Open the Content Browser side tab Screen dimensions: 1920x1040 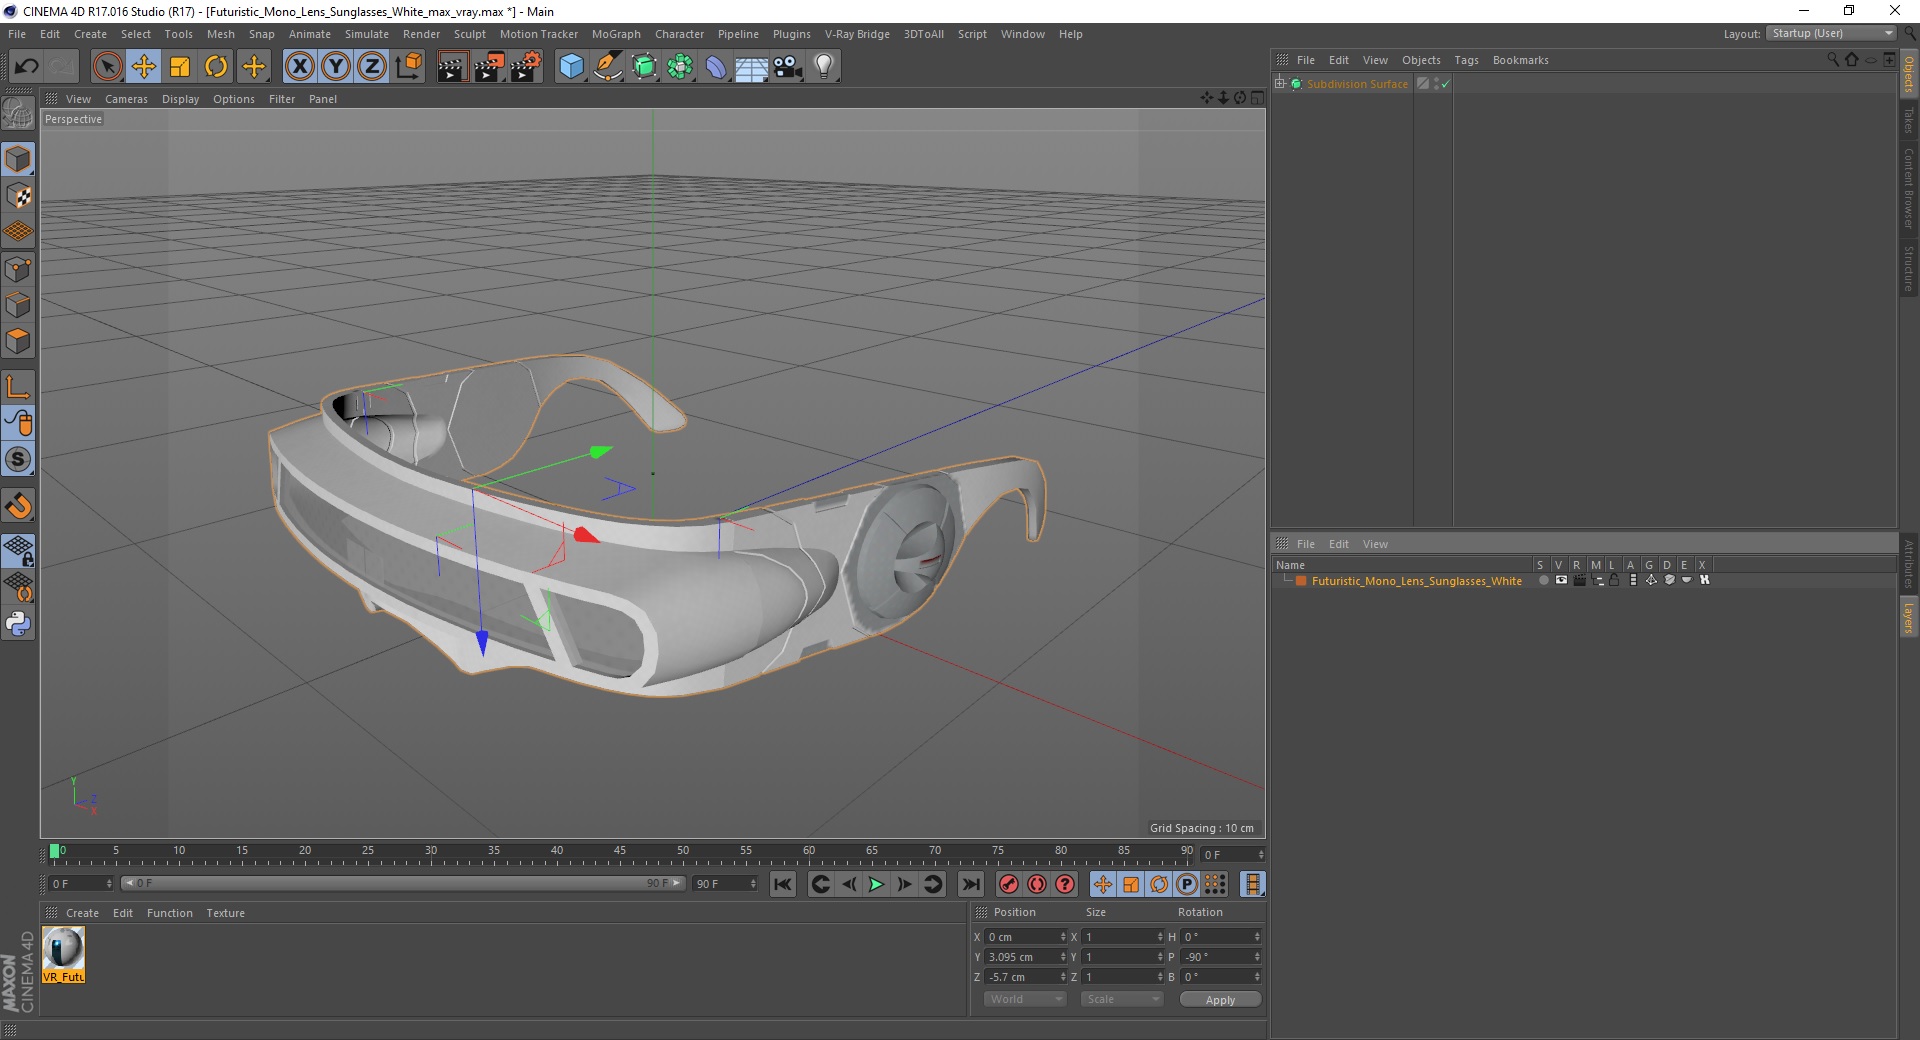(1909, 188)
